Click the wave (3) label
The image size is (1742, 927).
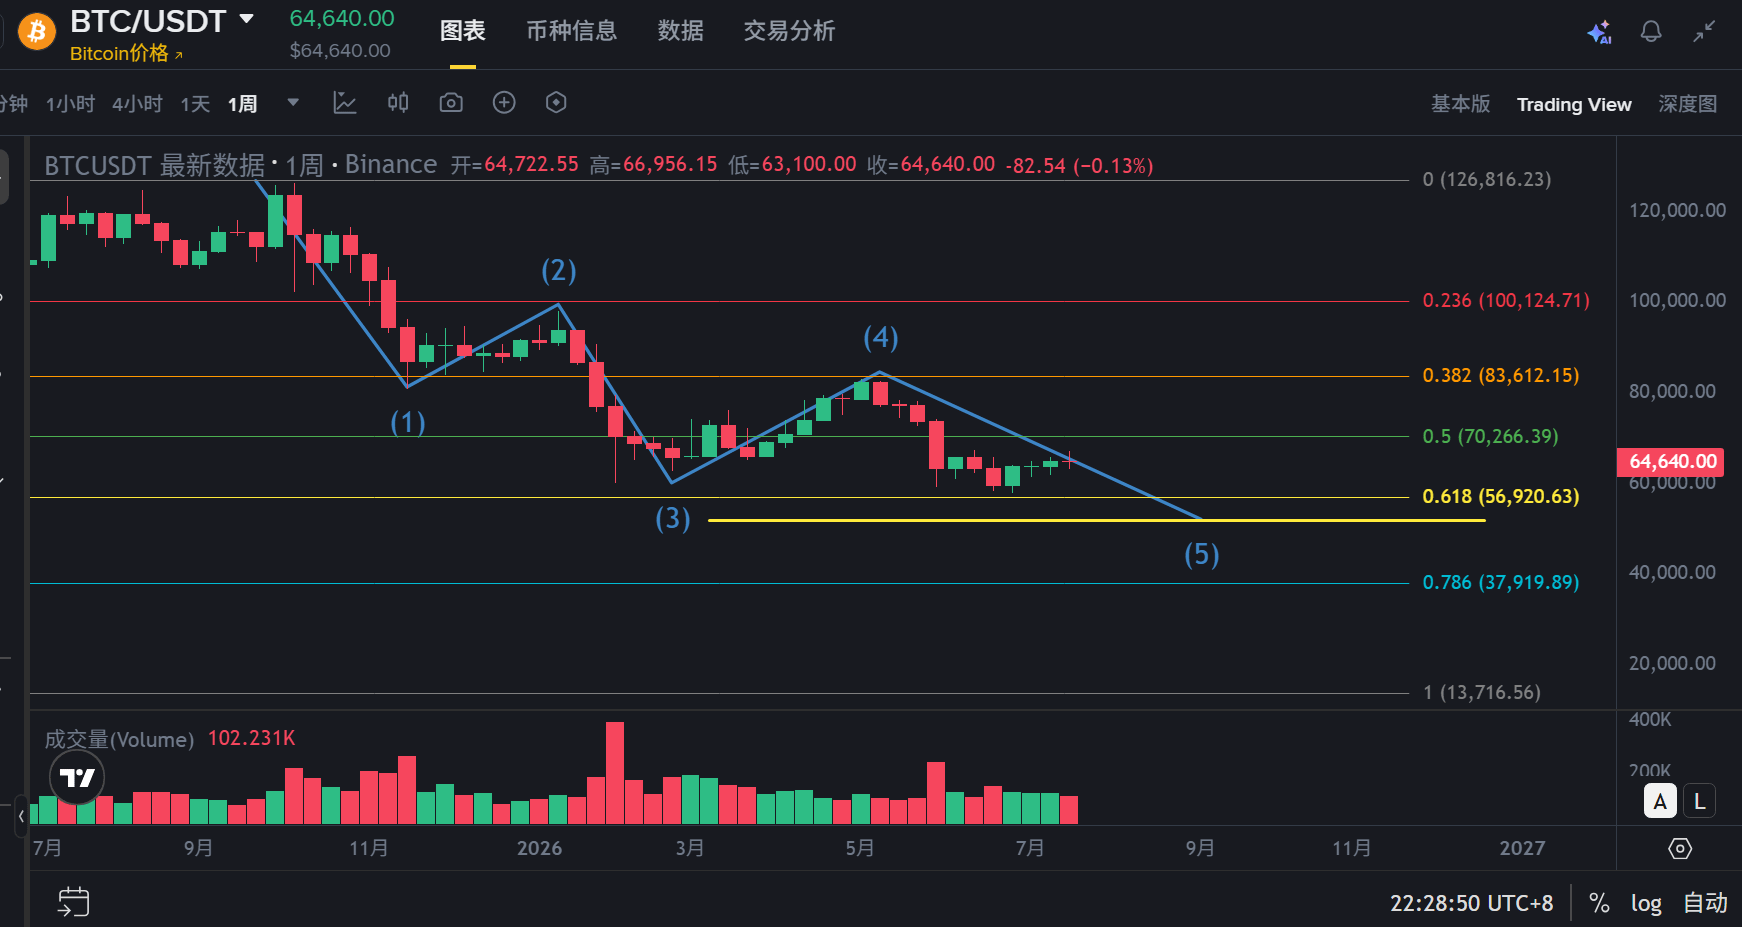(x=672, y=518)
